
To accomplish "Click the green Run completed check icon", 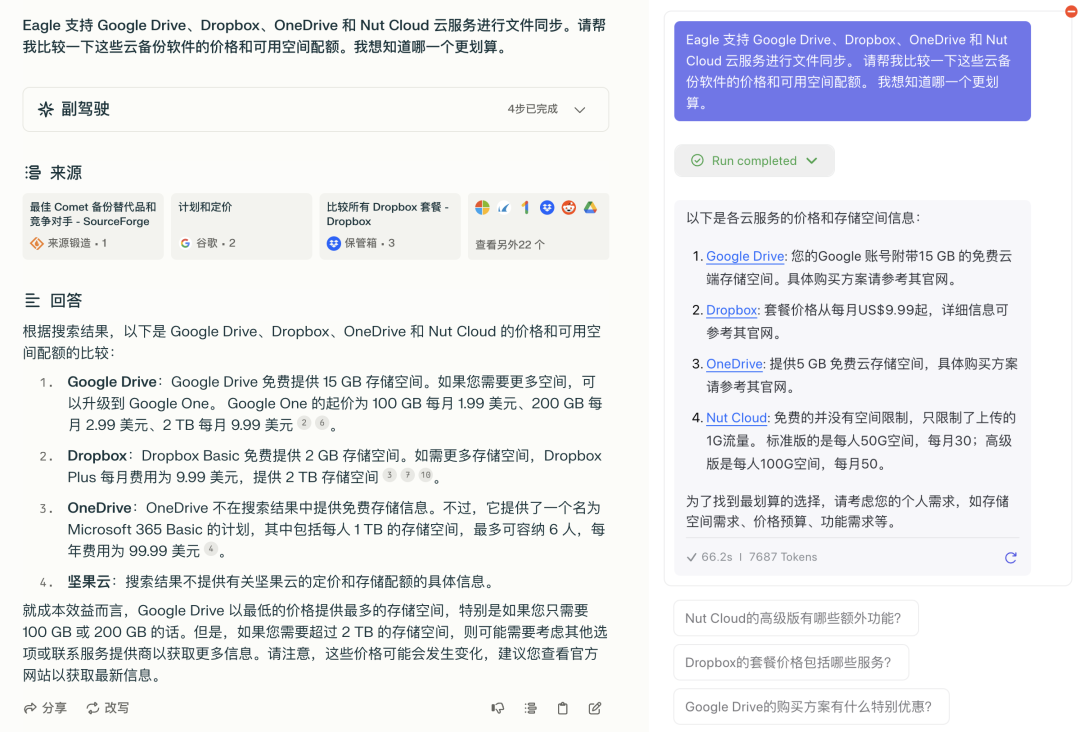I will (x=697, y=160).
